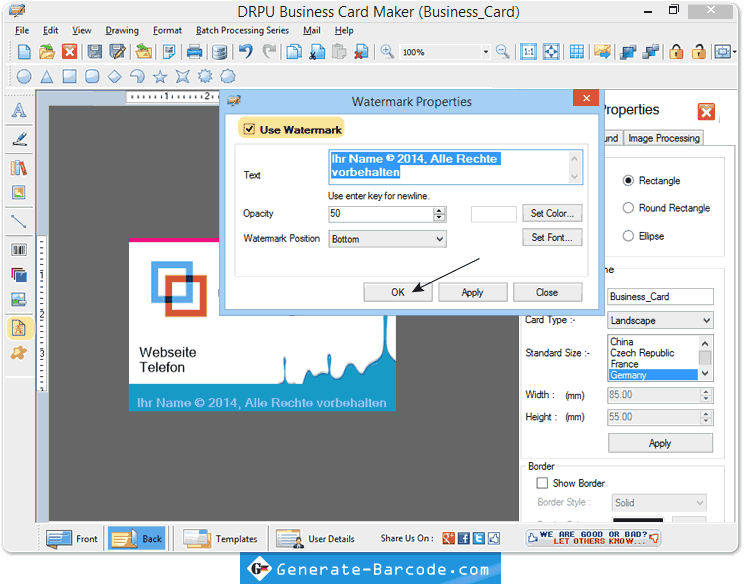Click the database icon in toolbar
744x584 pixels.
pos(219,52)
